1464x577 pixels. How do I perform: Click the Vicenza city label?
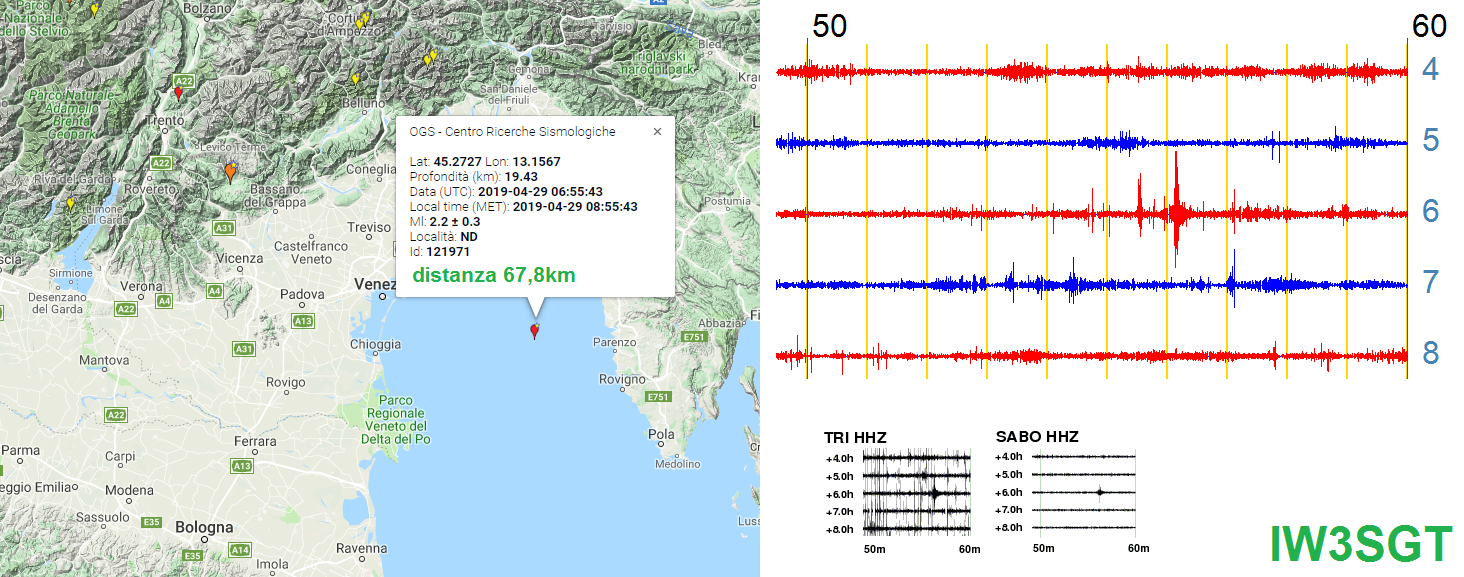238,258
